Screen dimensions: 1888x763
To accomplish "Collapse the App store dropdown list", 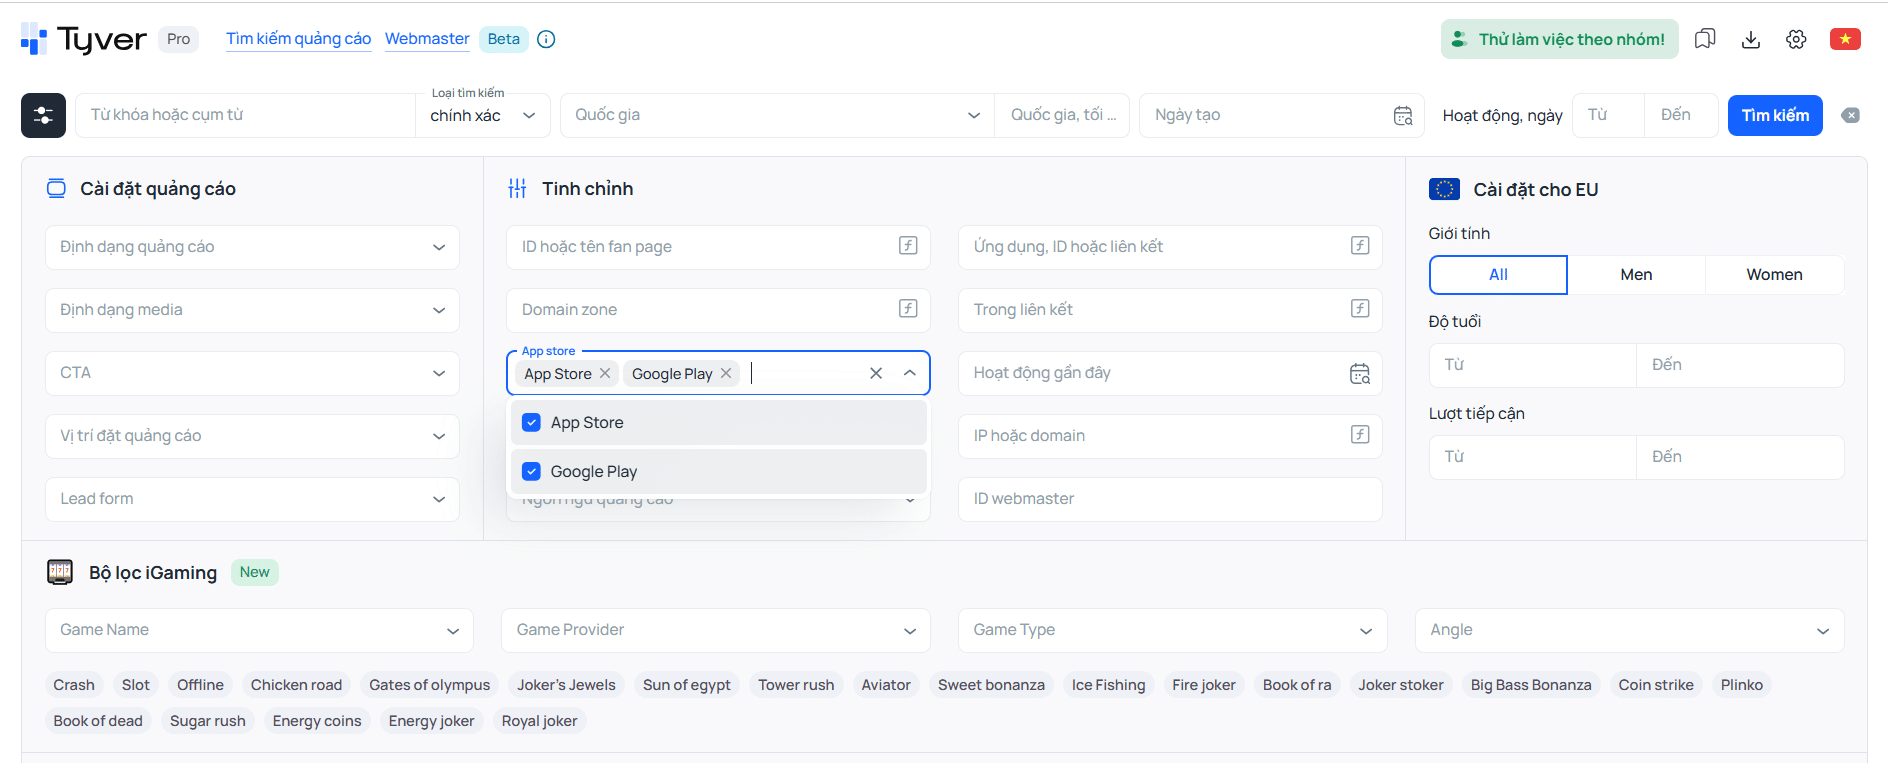I will point(910,373).
